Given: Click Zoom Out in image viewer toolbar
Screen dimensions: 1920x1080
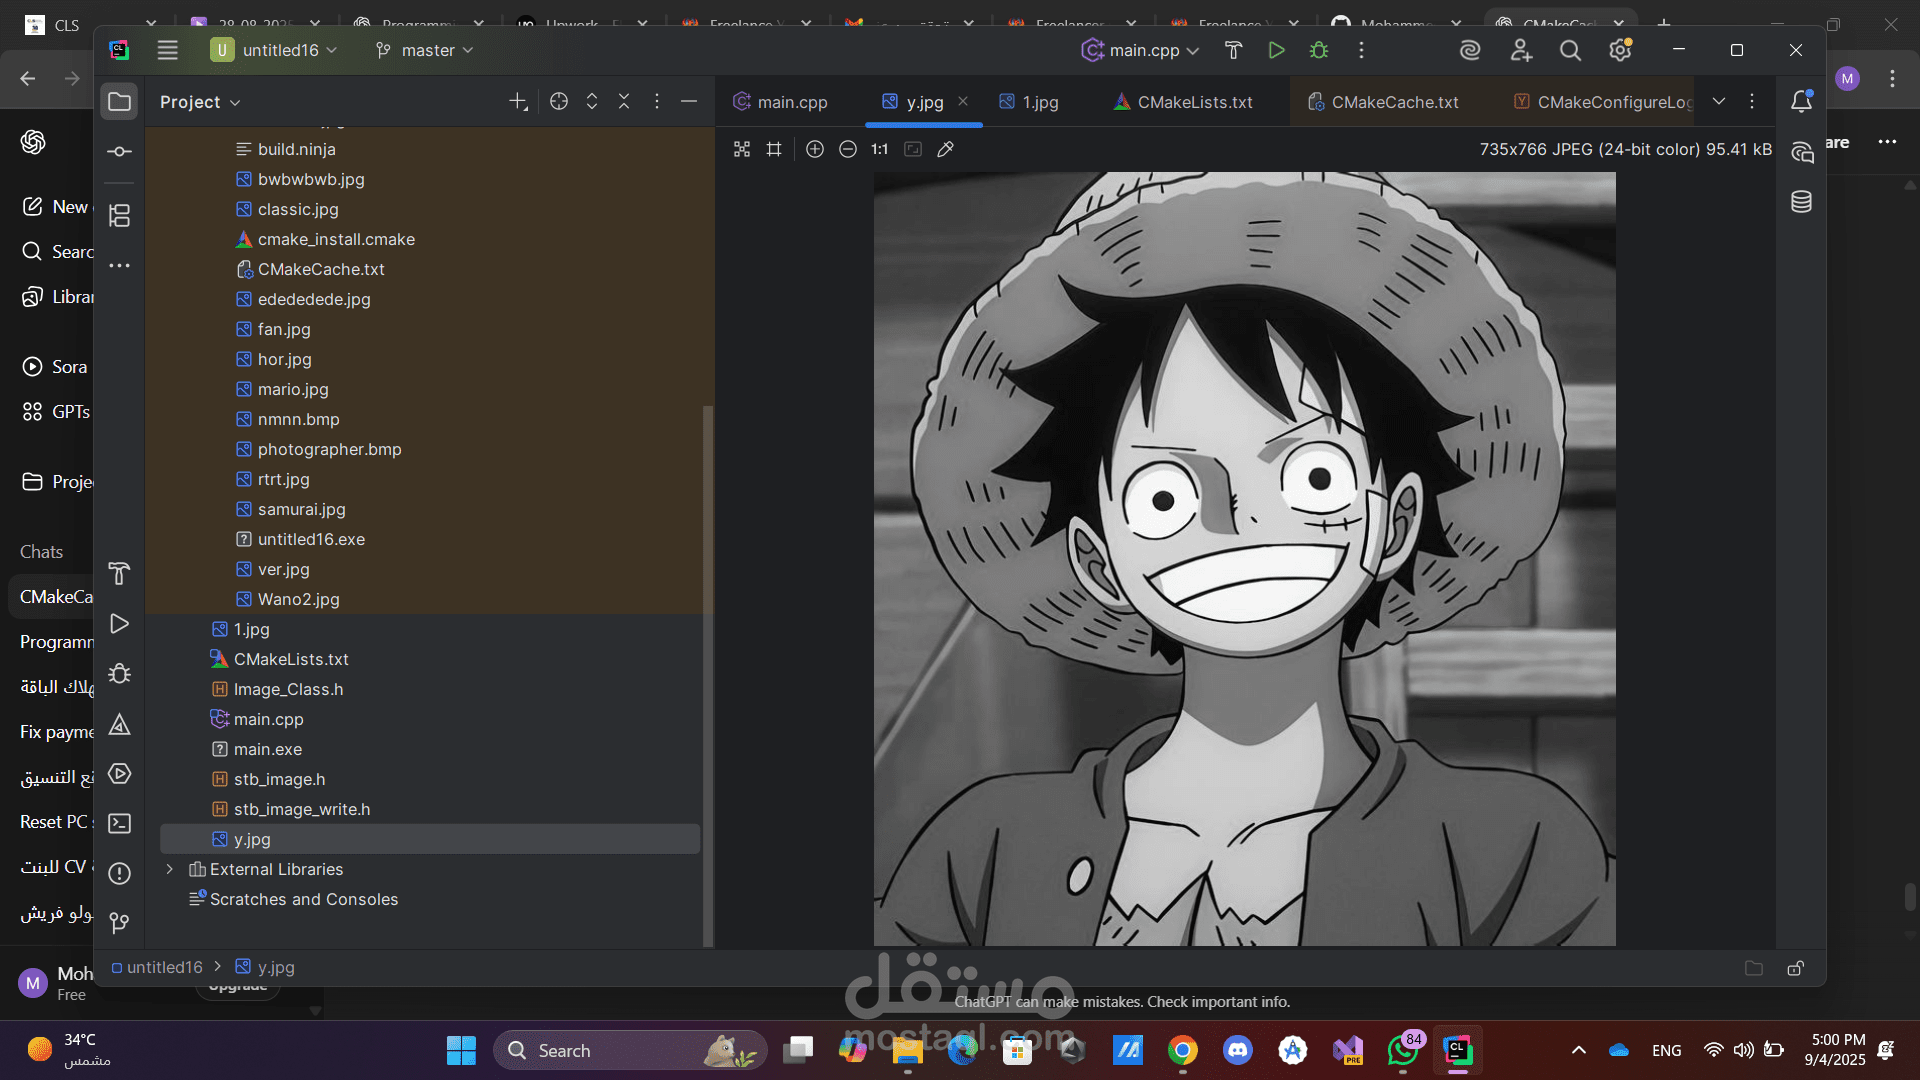Looking at the screenshot, I should (848, 149).
